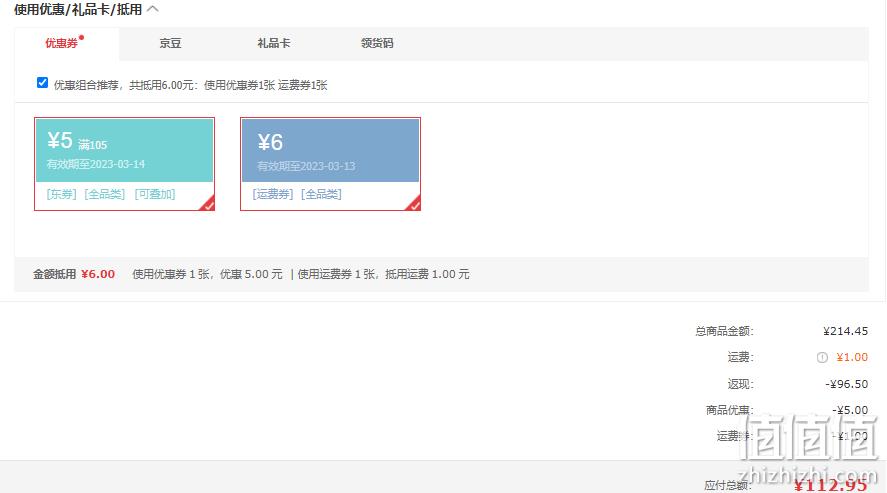The height and width of the screenshot is (493, 887).
Task: Open the 礼品卡 tab
Action: 274,44
